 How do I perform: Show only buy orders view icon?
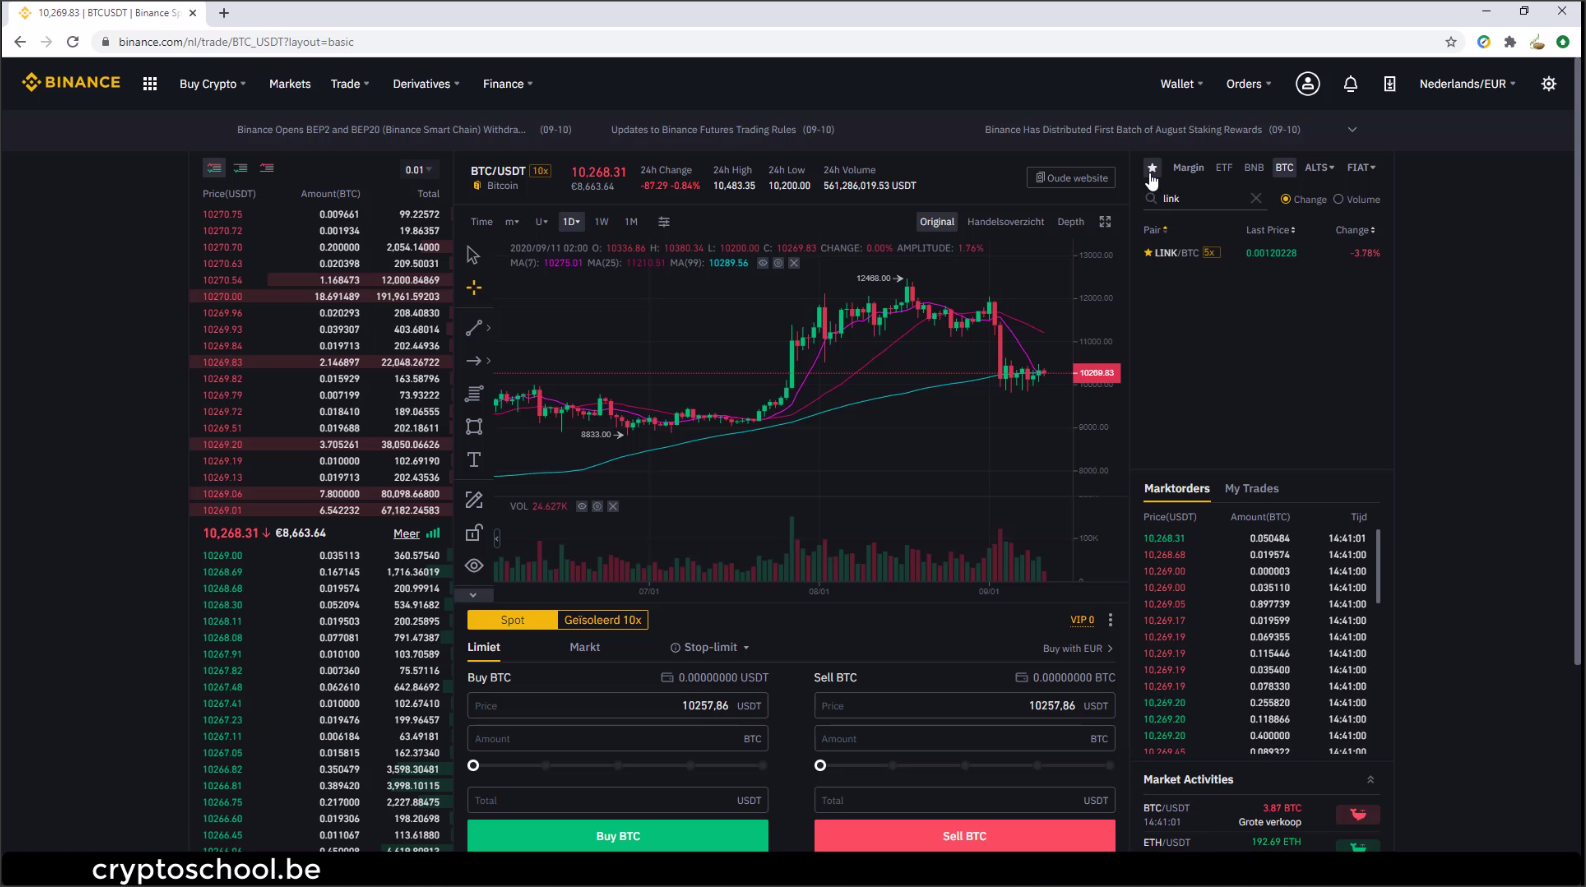pos(240,168)
